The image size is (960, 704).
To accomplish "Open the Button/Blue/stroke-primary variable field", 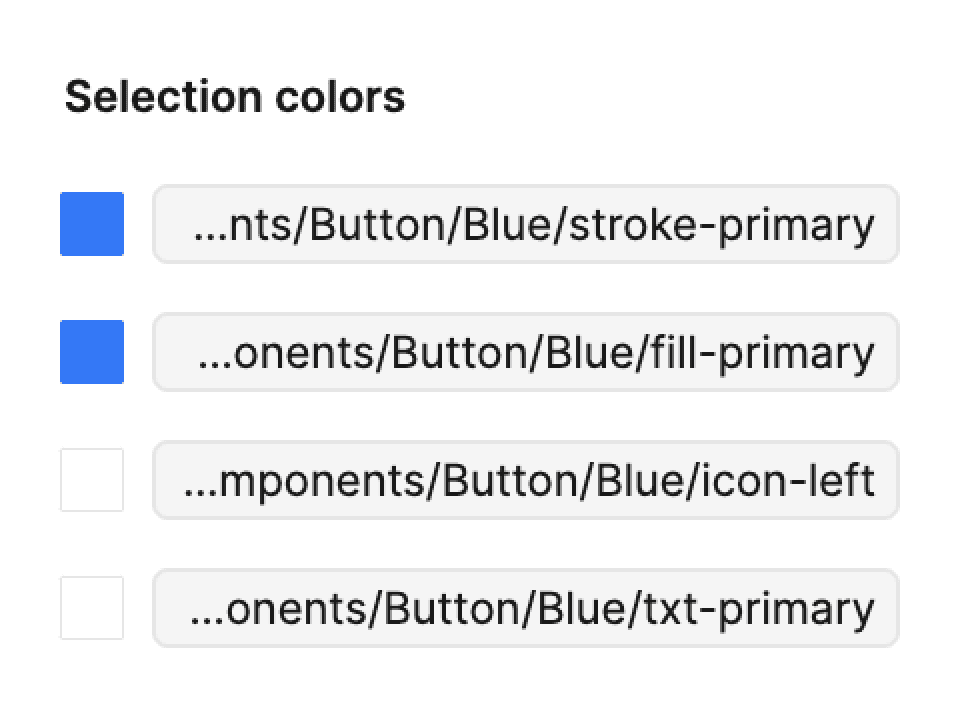I will coord(526,224).
